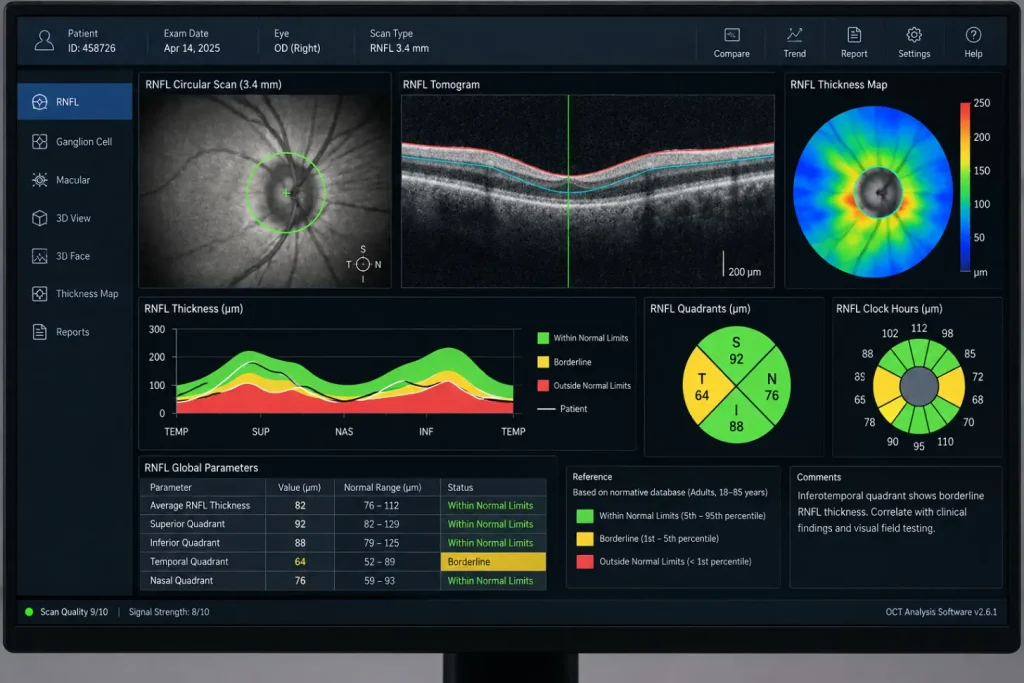Select the Thickness Map sidebar icon
Image resolution: width=1024 pixels, height=683 pixels.
[40, 294]
